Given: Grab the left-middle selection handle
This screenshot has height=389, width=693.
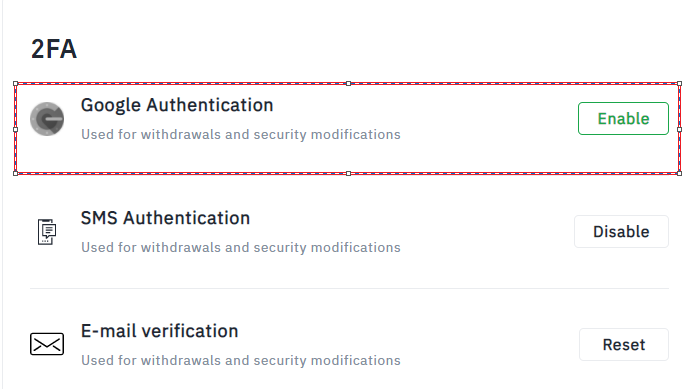Looking at the screenshot, I should [x=15, y=130].
